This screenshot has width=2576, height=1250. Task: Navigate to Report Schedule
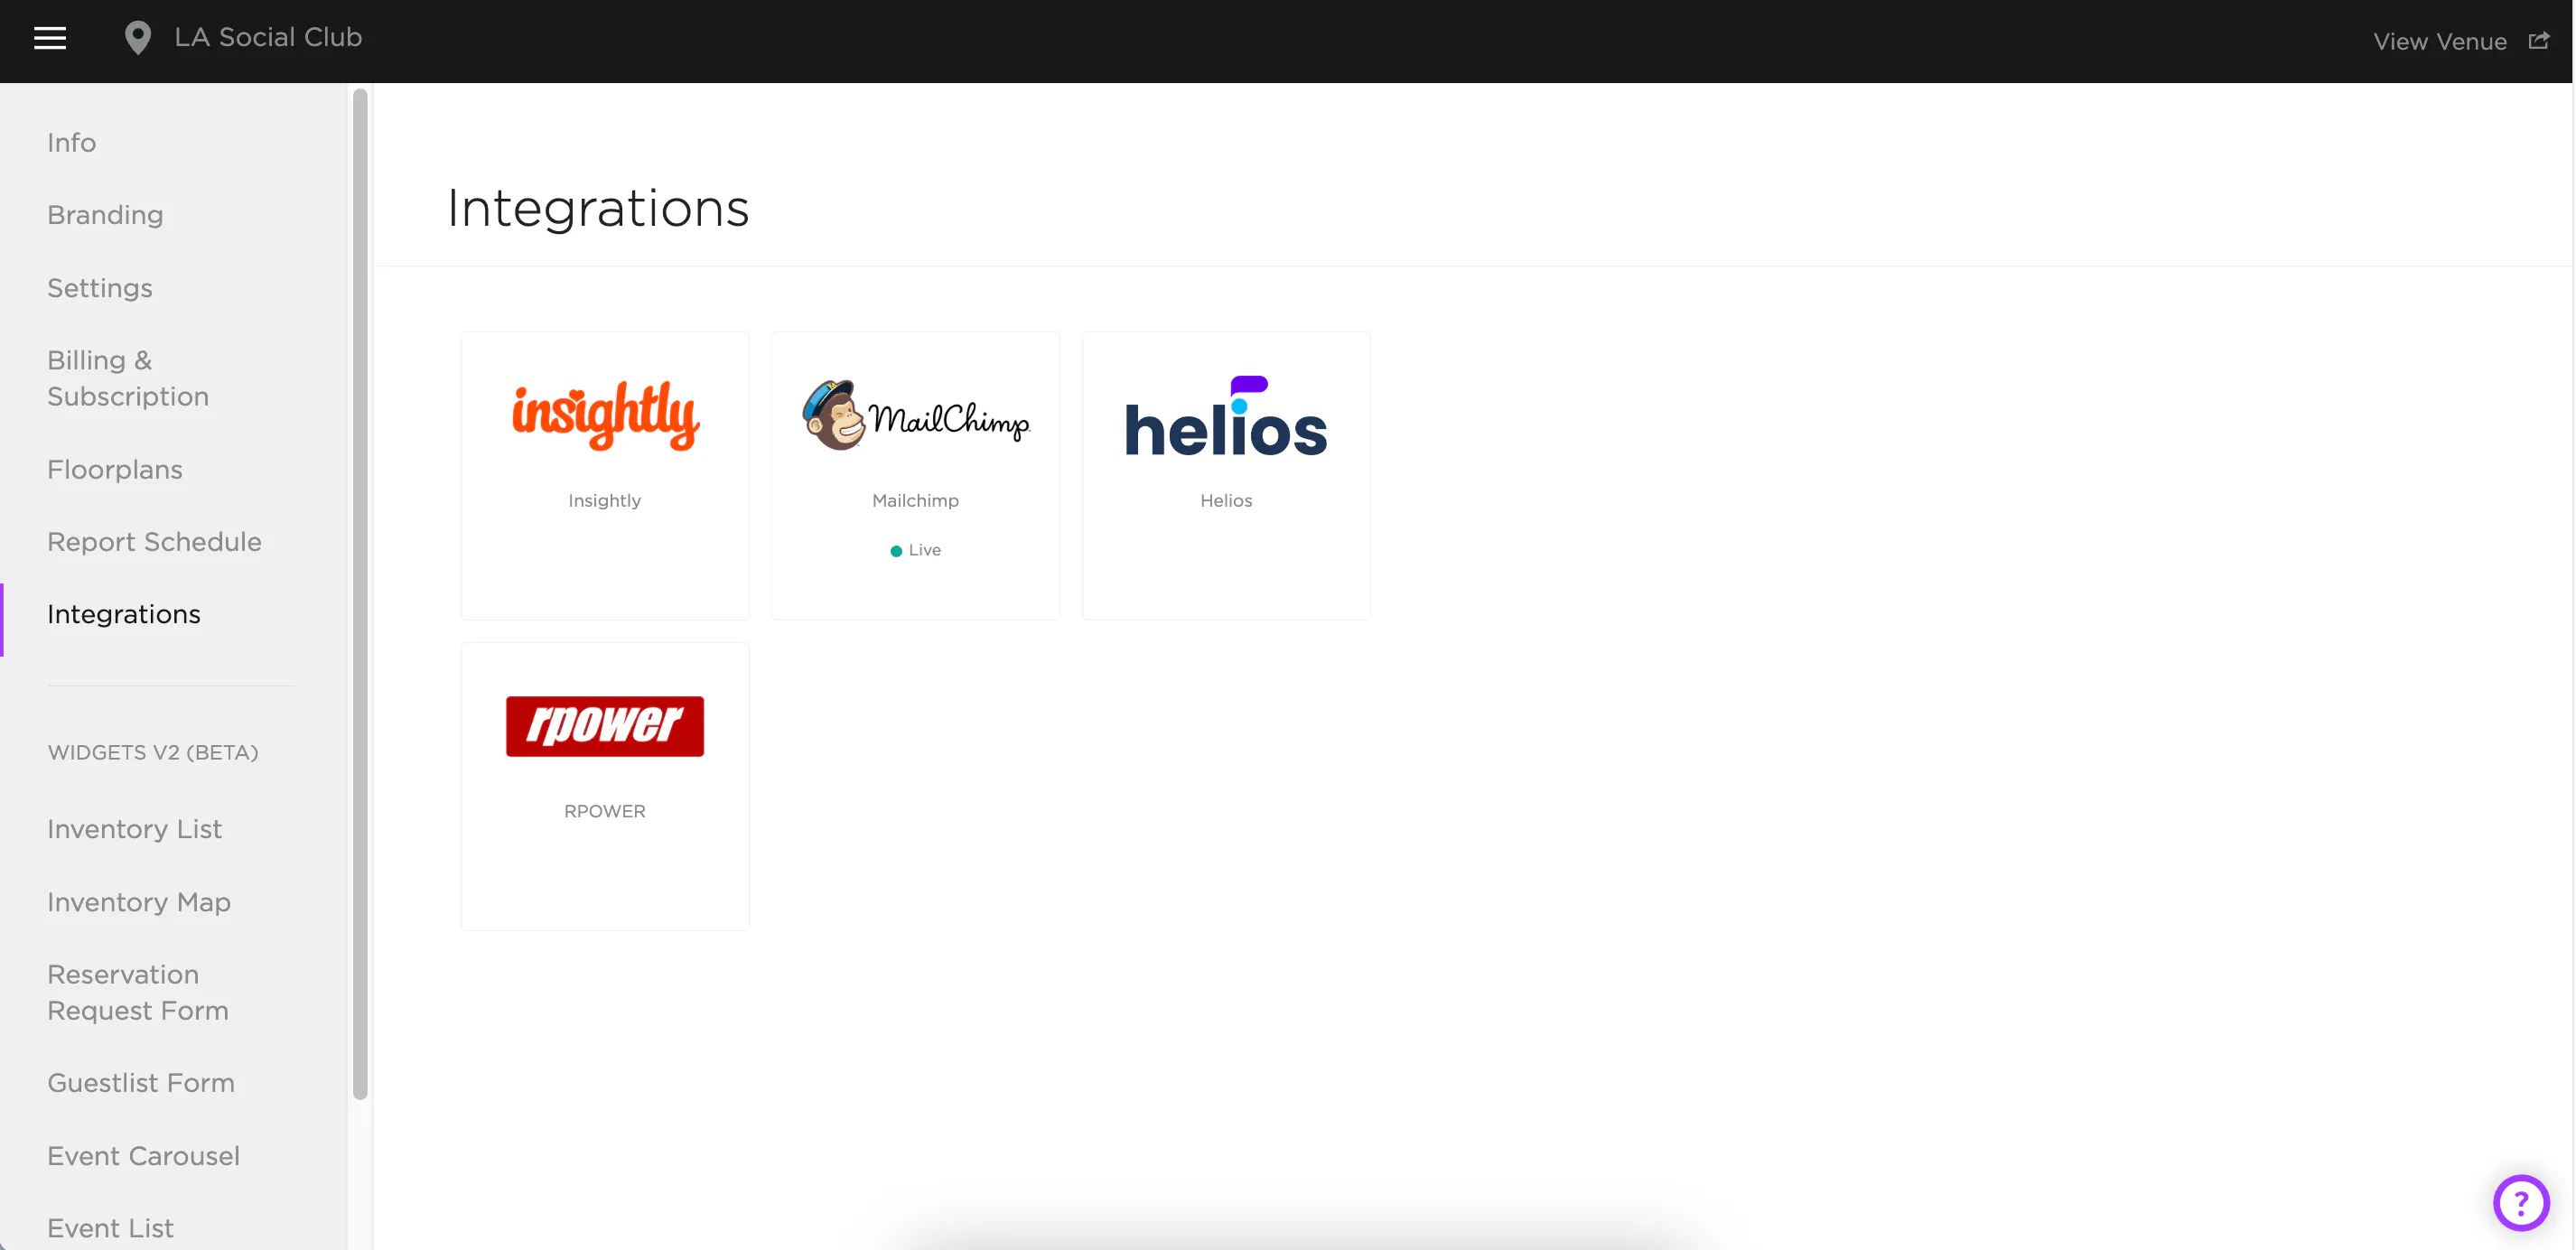(x=154, y=542)
